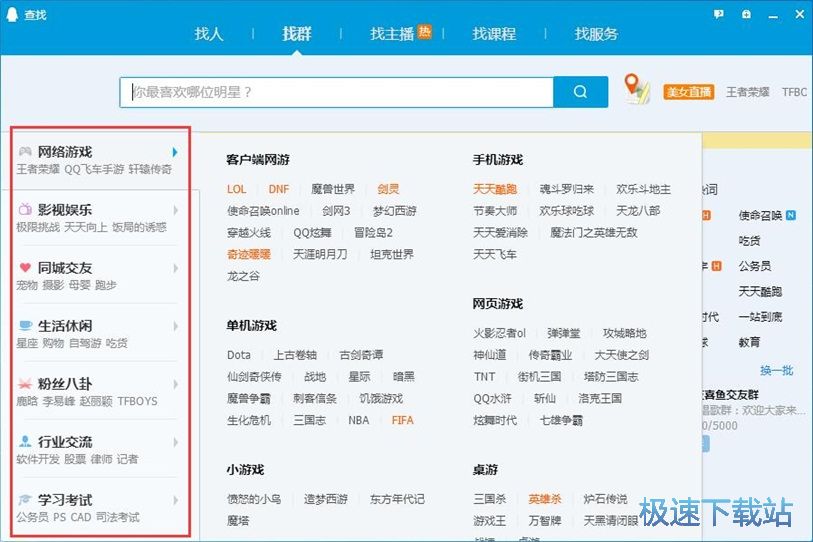The width and height of the screenshot is (813, 542).
Task: Expand the 生活休闲 category arrow
Action: (175, 326)
